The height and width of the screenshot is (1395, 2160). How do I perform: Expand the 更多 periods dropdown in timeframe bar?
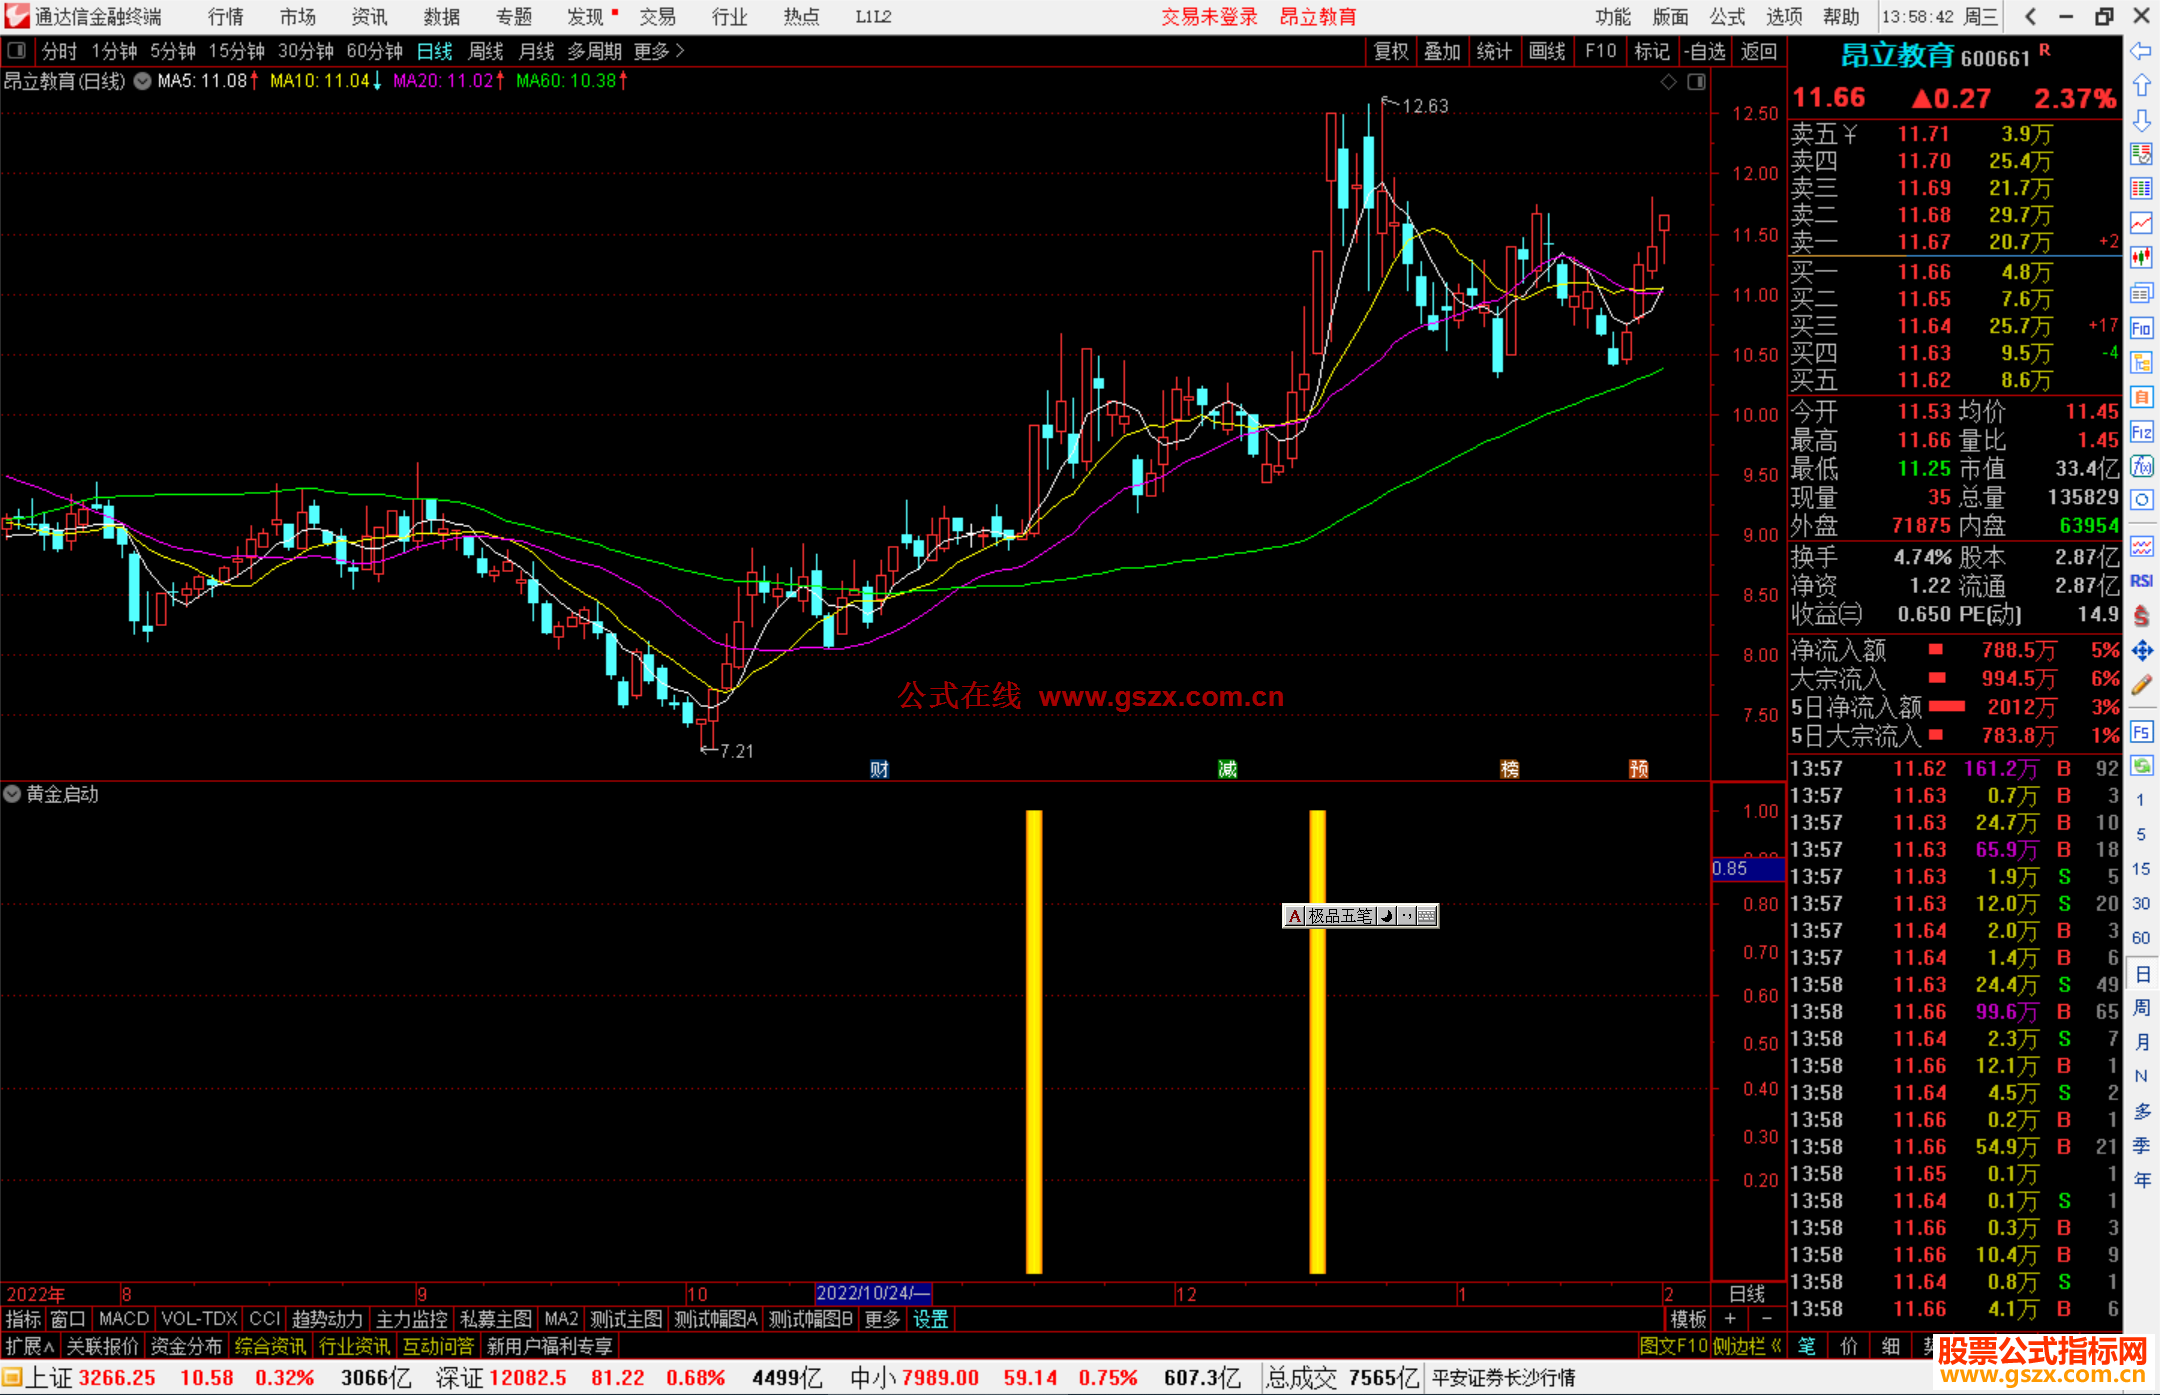point(659,51)
